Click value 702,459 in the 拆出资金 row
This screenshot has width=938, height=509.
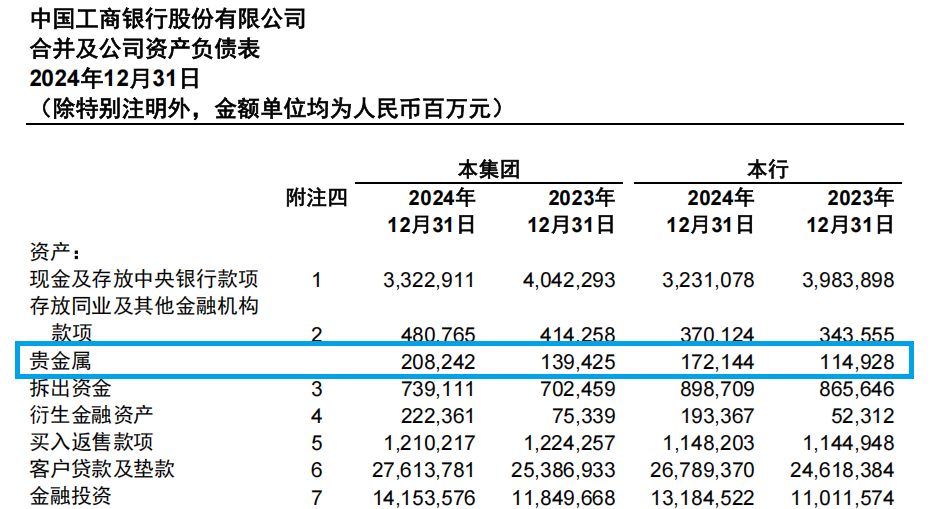pyautogui.click(x=578, y=389)
